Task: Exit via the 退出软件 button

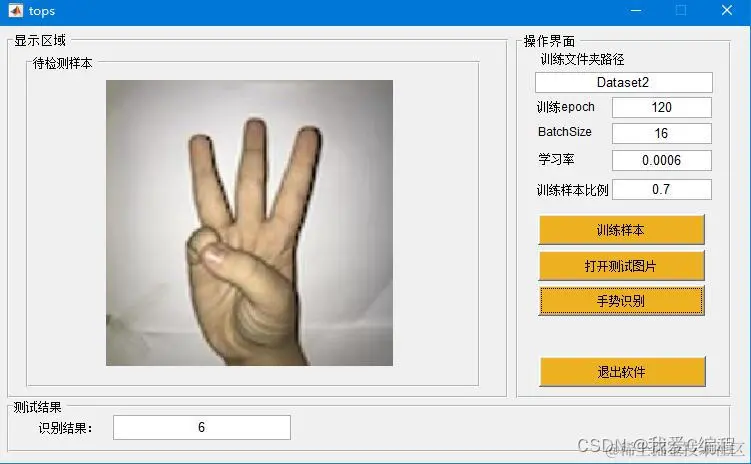Action: point(622,372)
